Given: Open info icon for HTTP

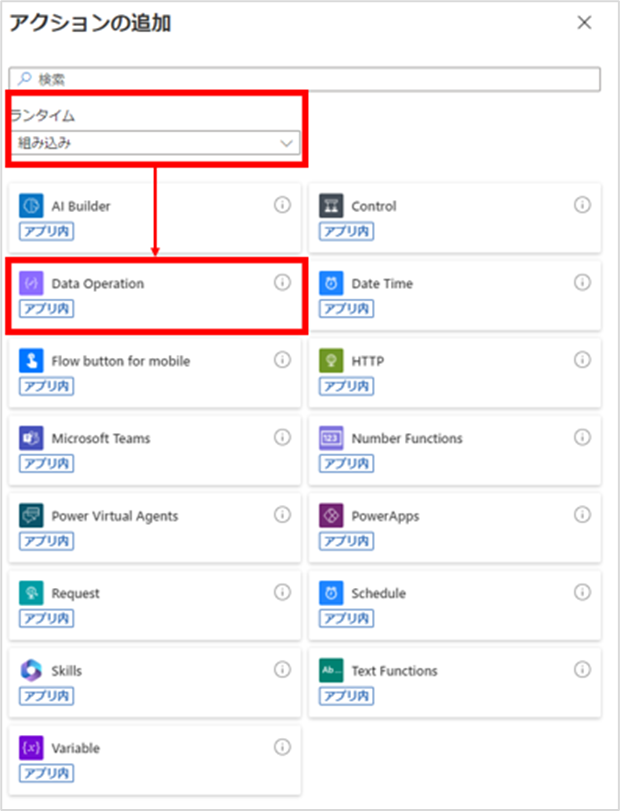Looking at the screenshot, I should click(x=582, y=359).
